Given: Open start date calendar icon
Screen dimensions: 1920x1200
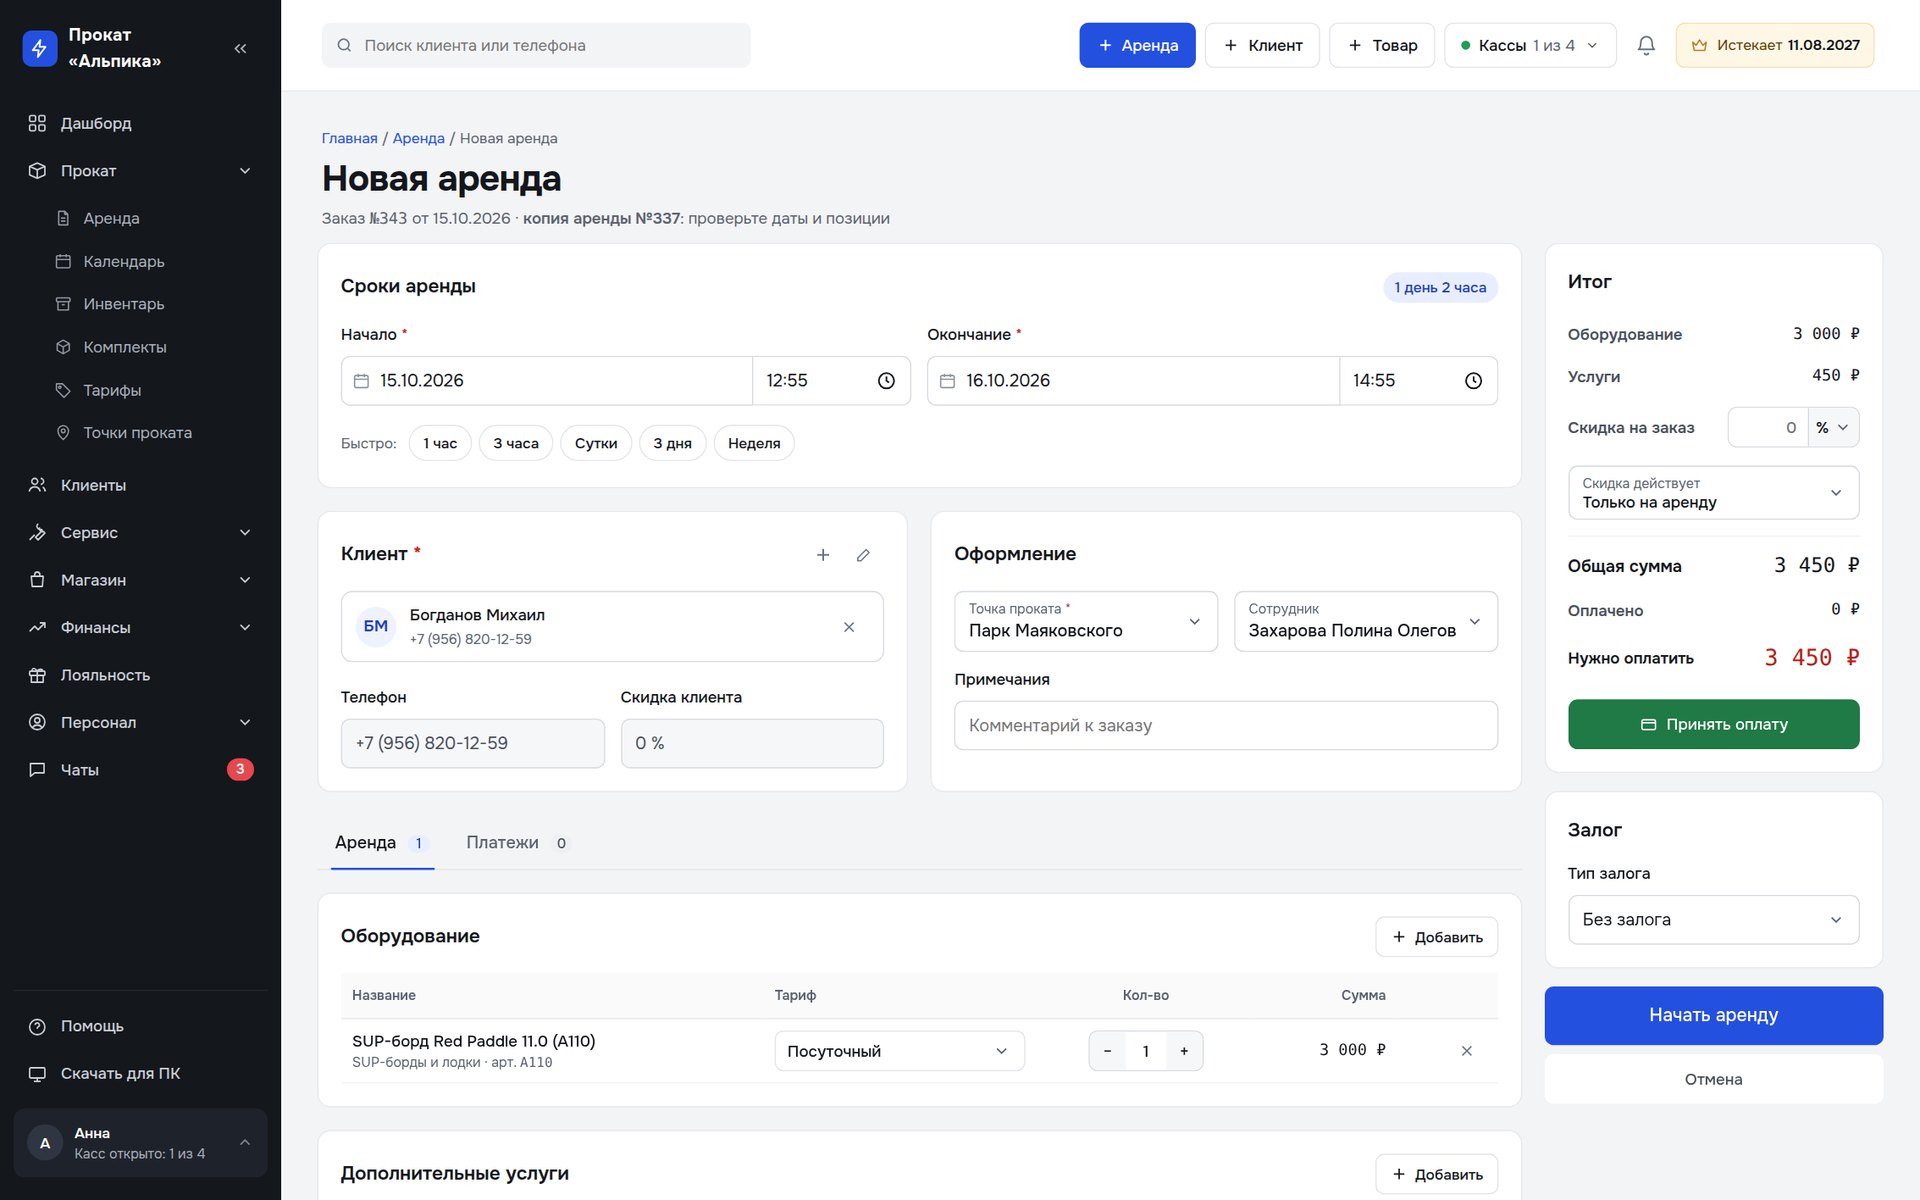Looking at the screenshot, I should click(361, 381).
